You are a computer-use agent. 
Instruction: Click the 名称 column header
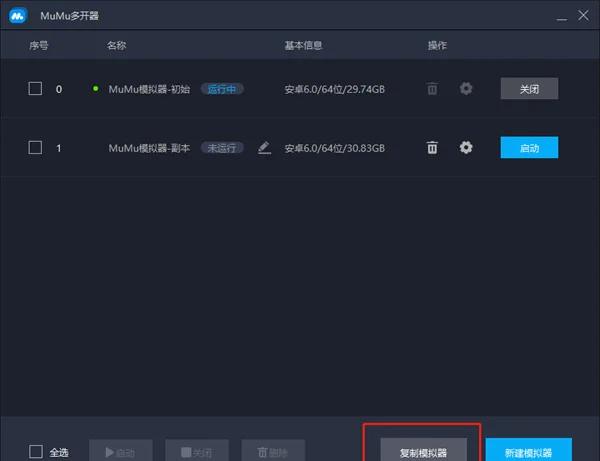pyautogui.click(x=116, y=46)
